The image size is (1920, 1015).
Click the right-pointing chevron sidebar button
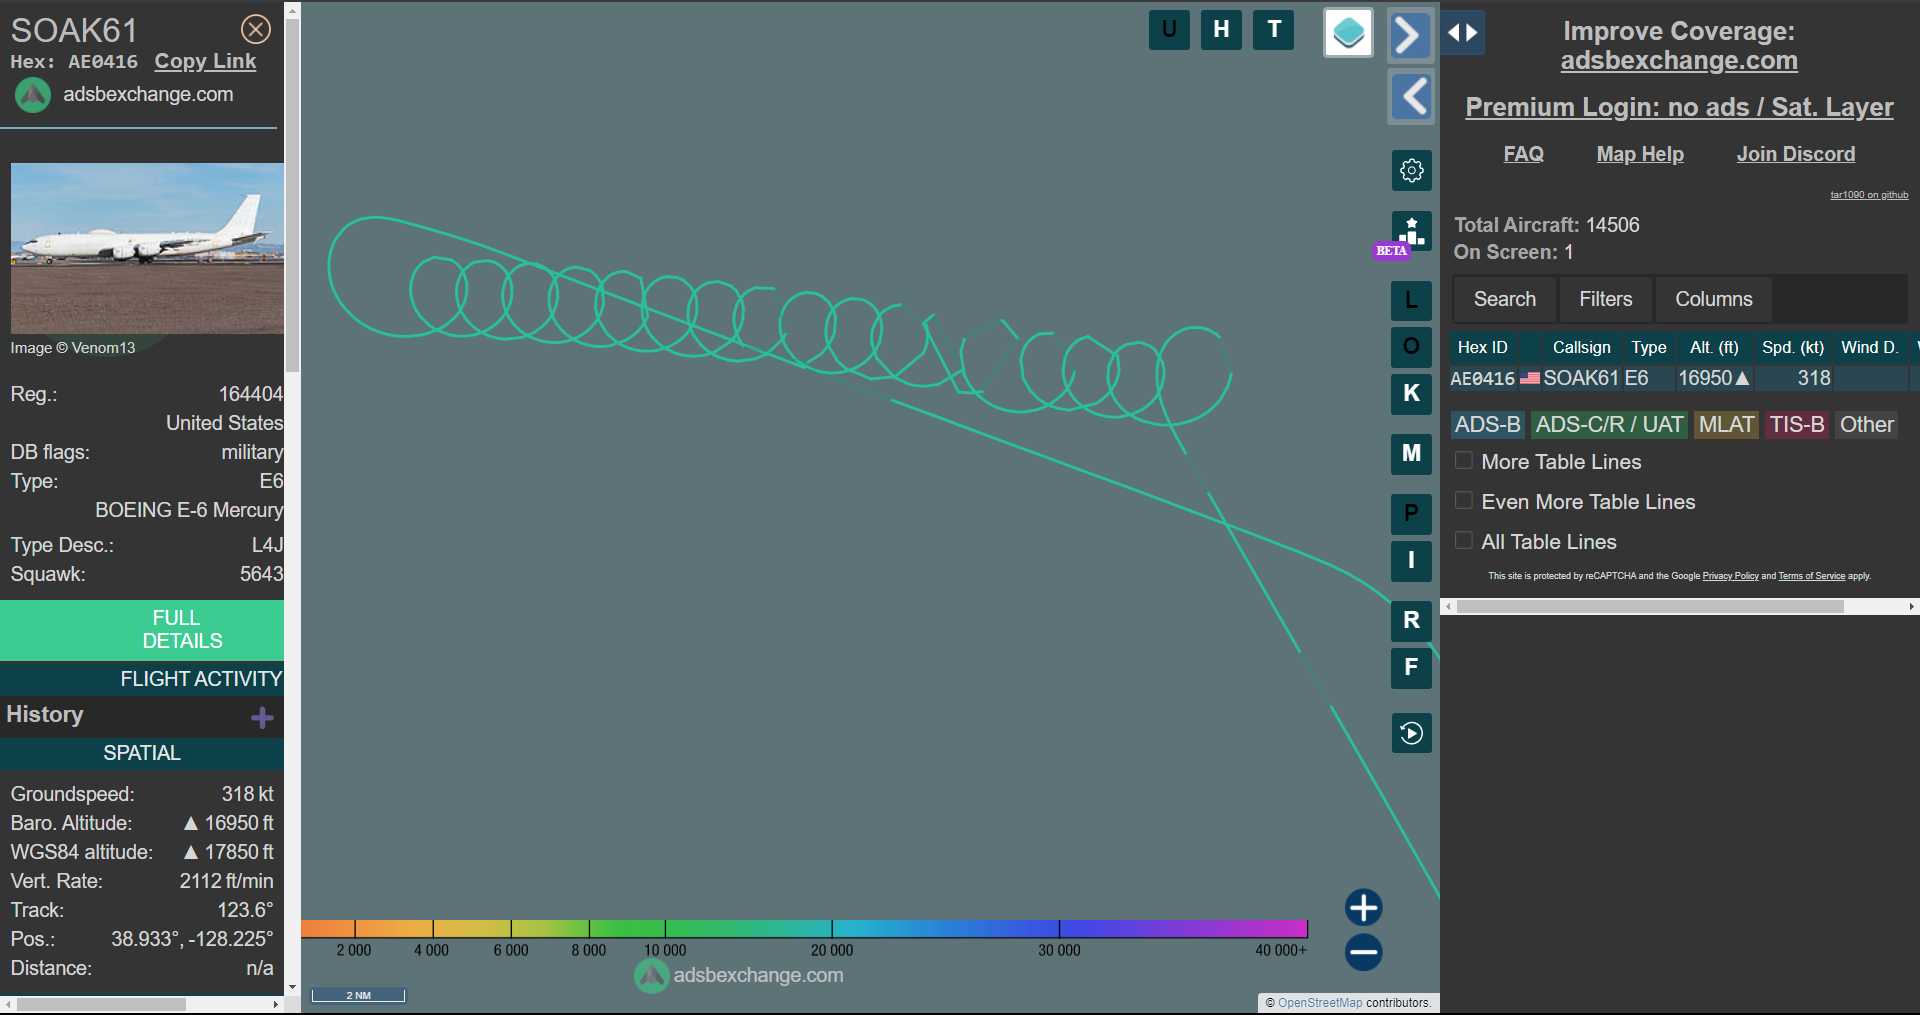click(x=1411, y=36)
